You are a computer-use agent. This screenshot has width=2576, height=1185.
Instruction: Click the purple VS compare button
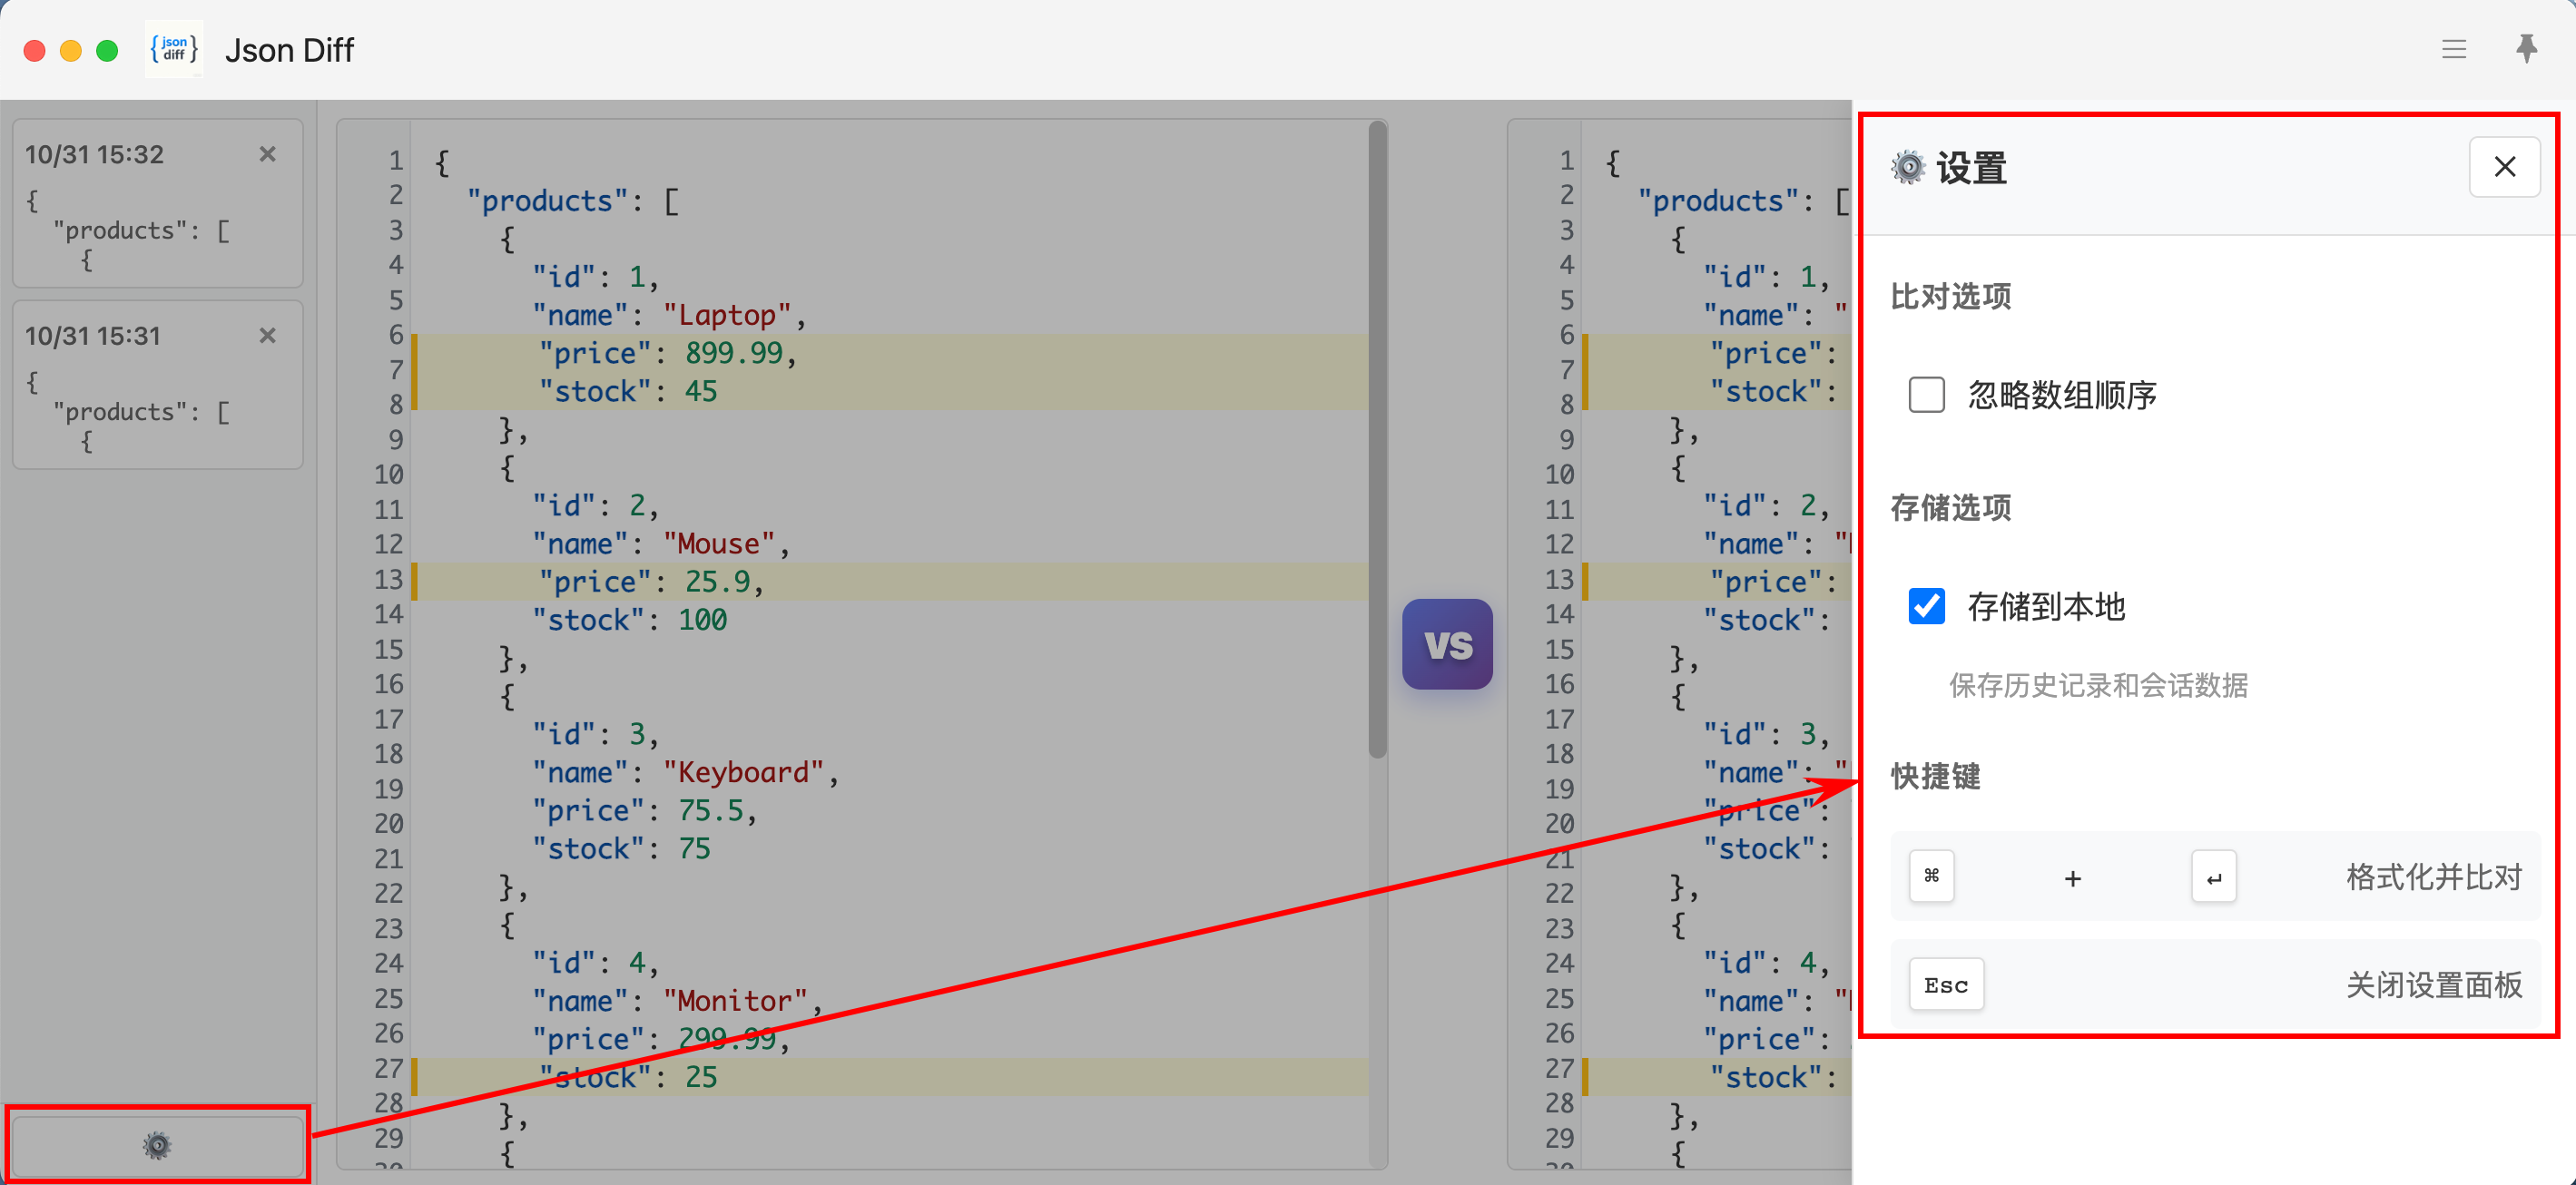[x=1446, y=644]
